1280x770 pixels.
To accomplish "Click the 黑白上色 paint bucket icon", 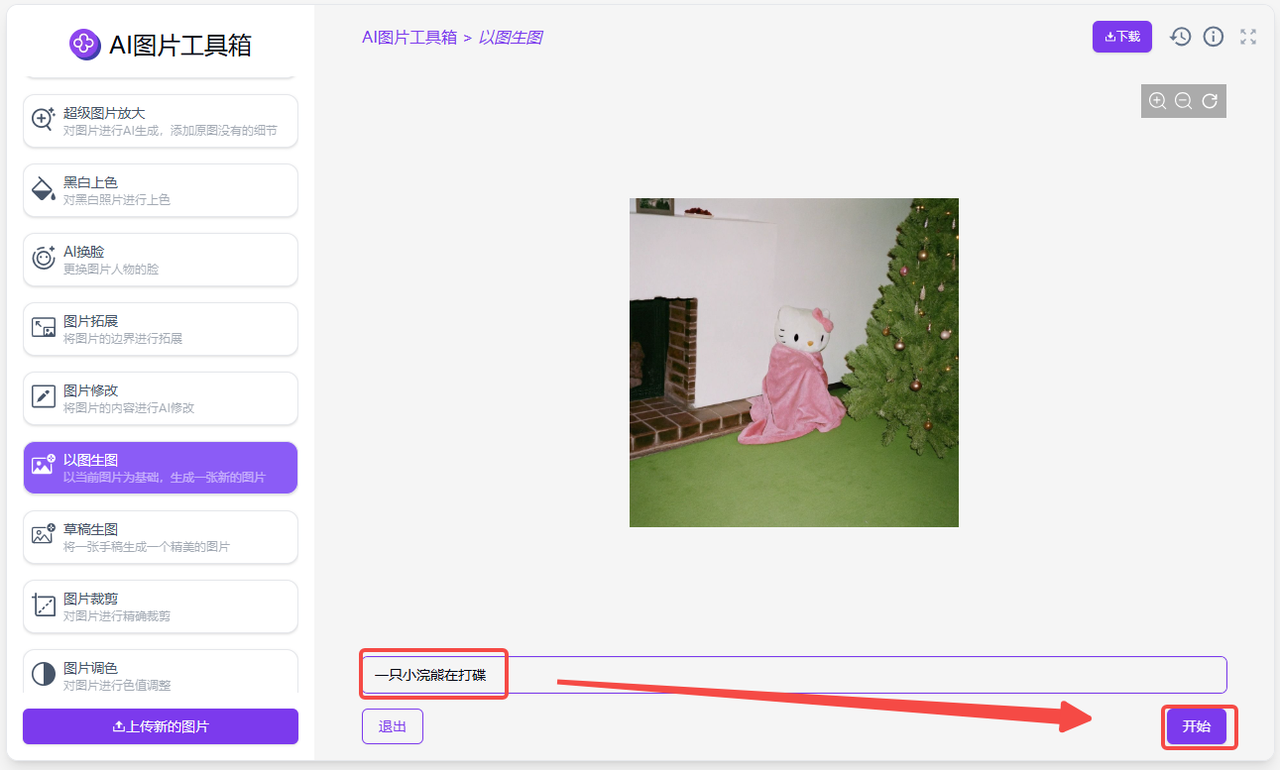I will tap(43, 190).
